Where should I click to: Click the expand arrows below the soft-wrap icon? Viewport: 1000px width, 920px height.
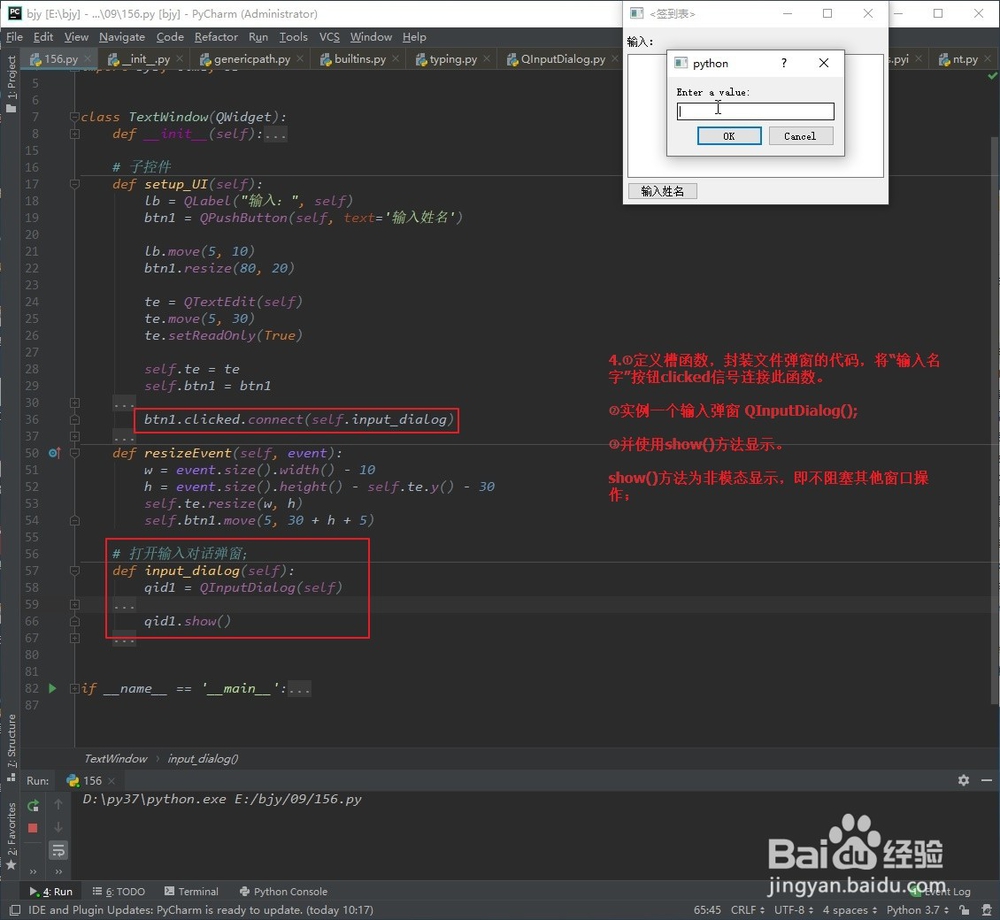pos(58,872)
